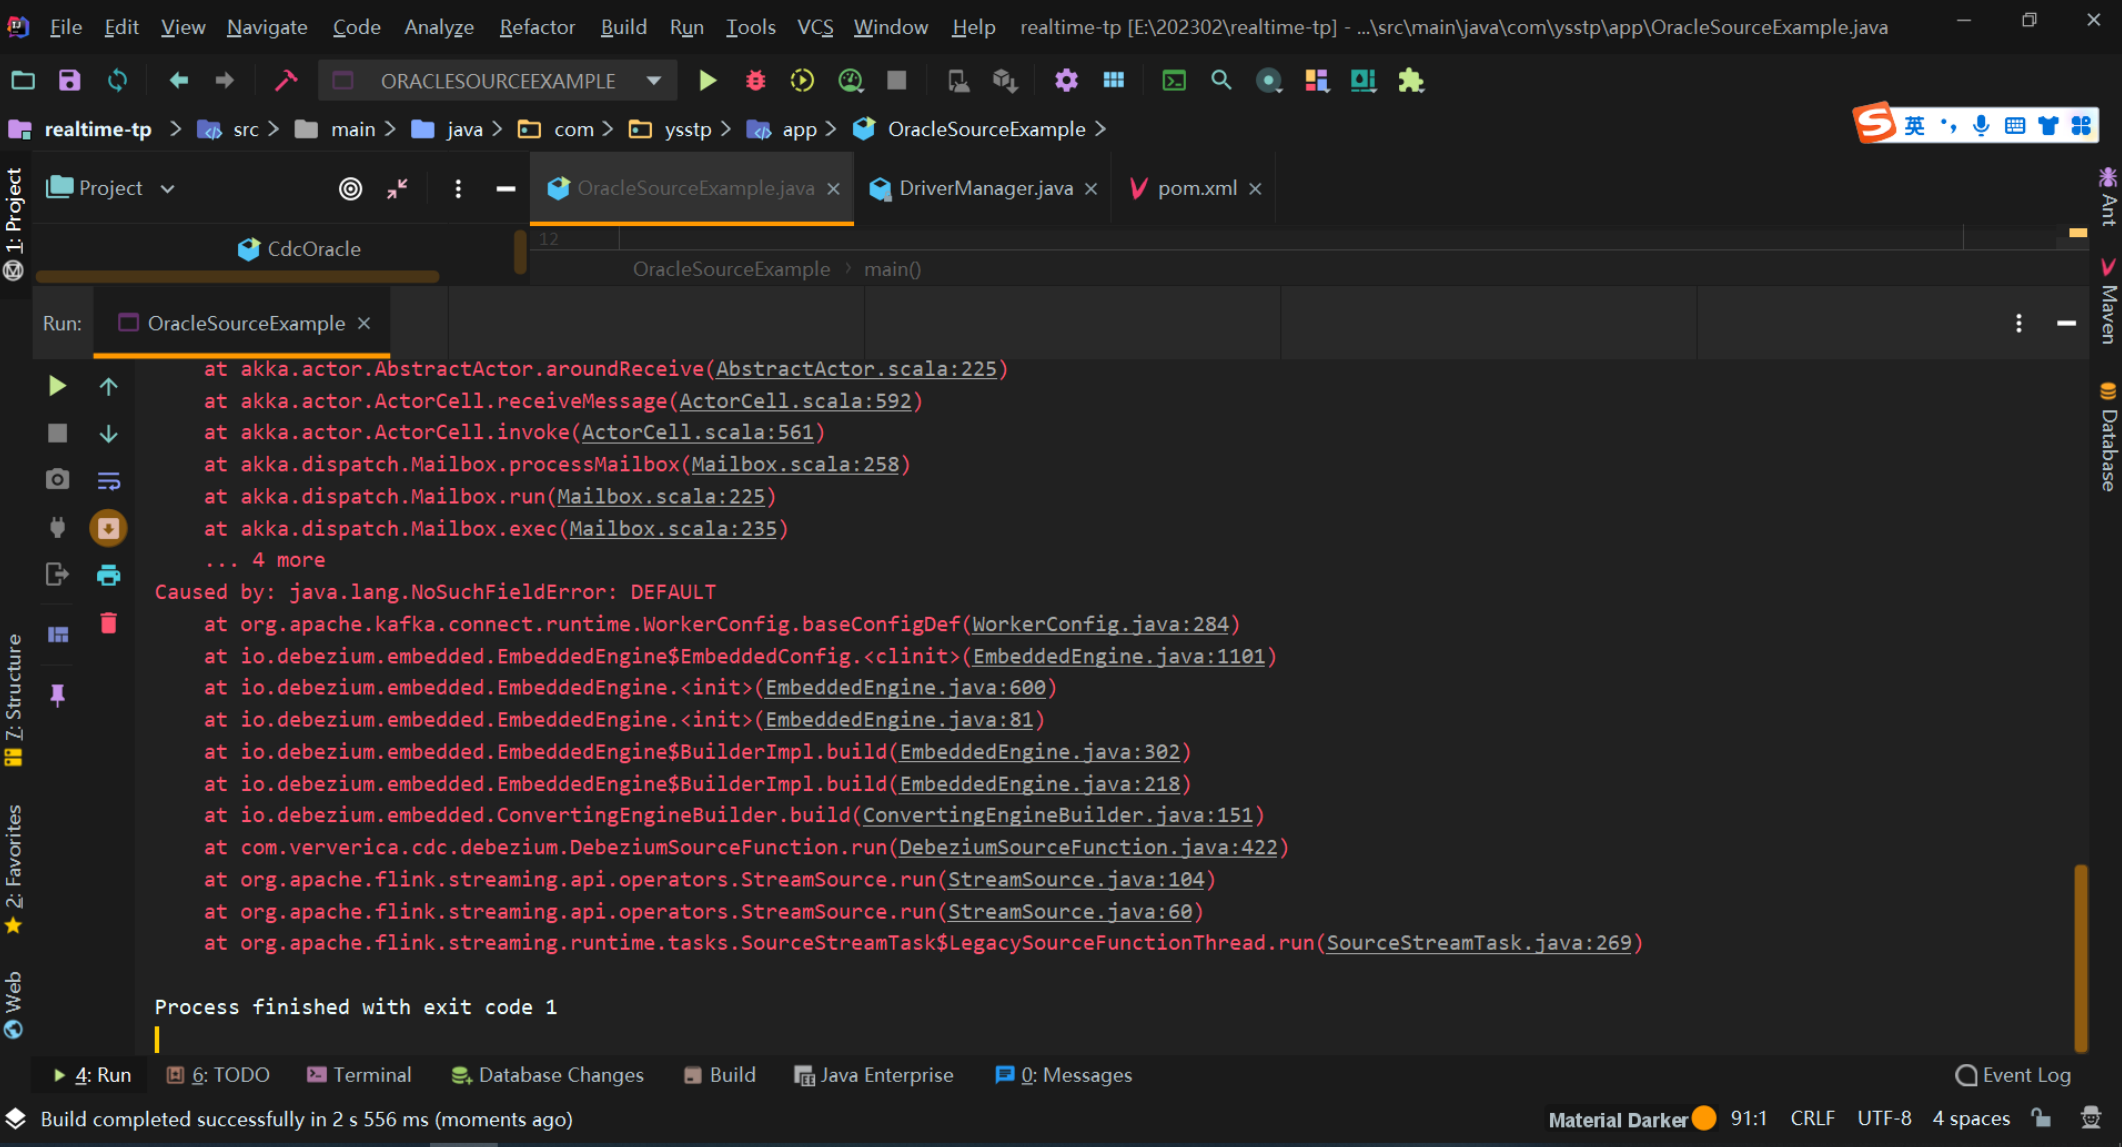2122x1147 pixels.
Task: Collapse all in Project panel
Action: [x=397, y=188]
